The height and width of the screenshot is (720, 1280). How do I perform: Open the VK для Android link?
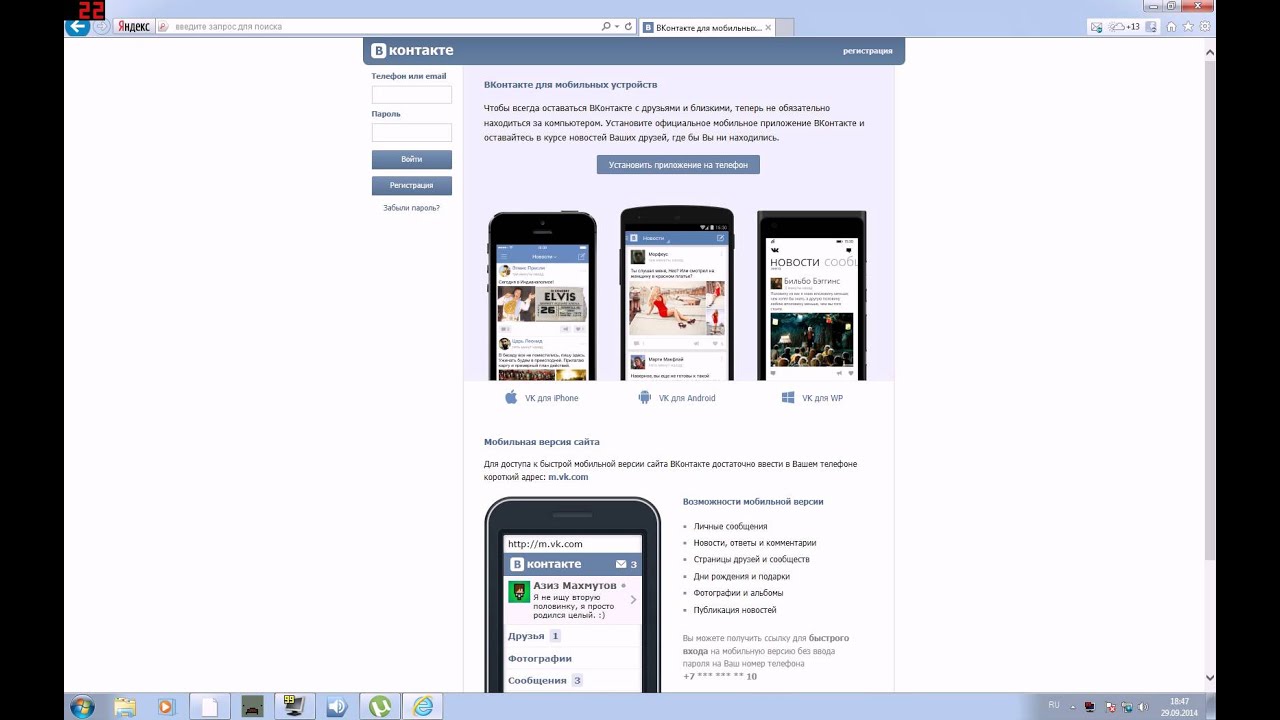tap(687, 398)
